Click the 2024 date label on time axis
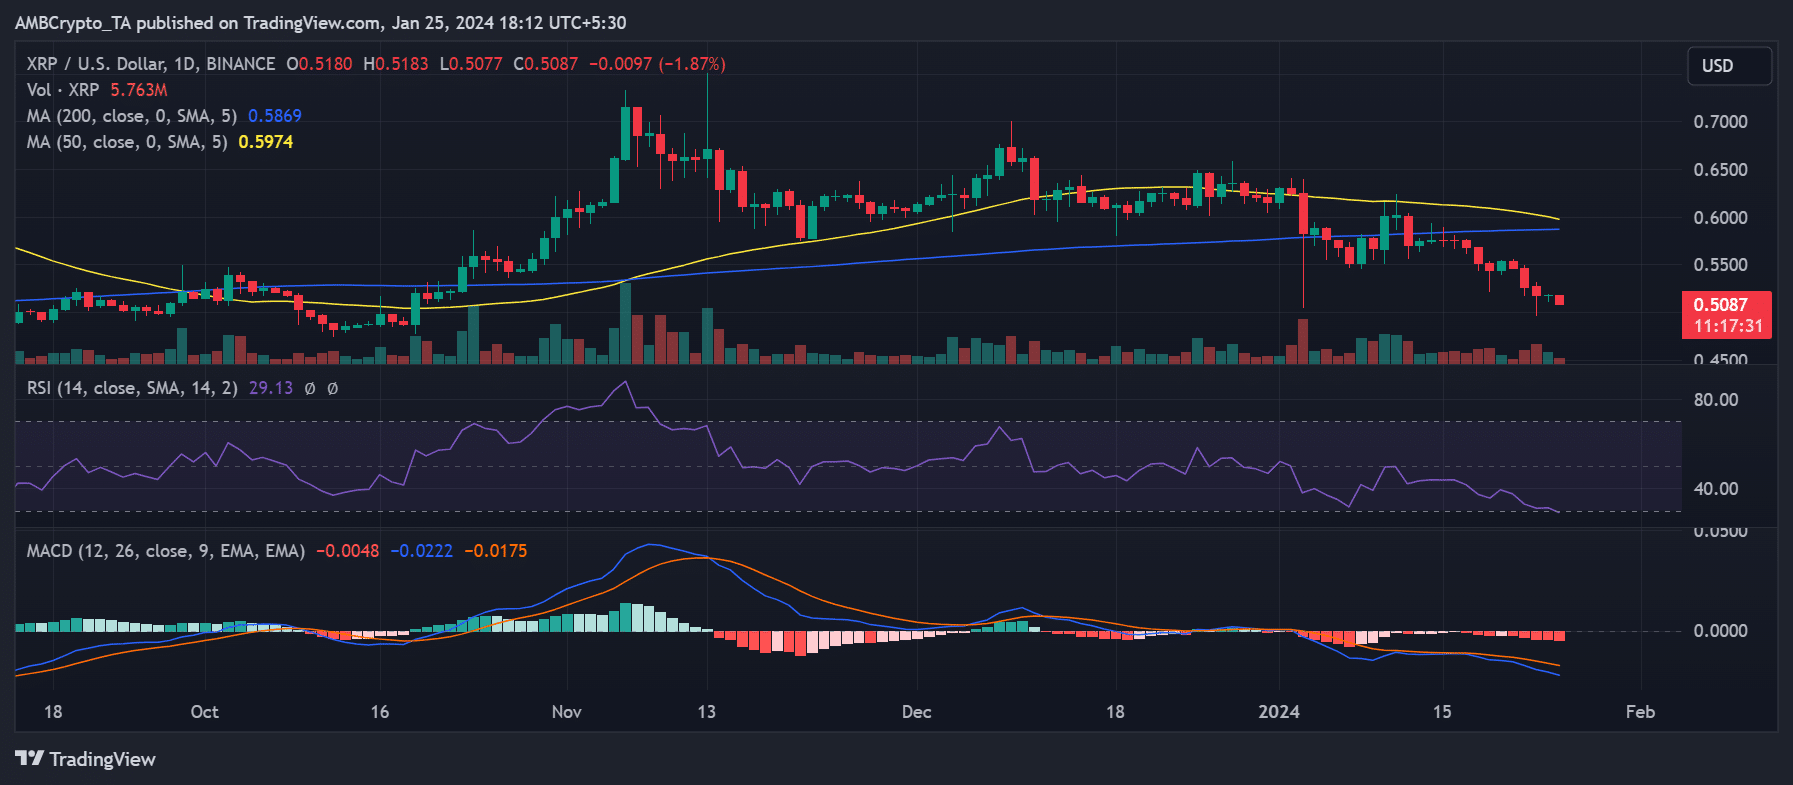Screen dimensions: 1793x785 pyautogui.click(x=1279, y=712)
